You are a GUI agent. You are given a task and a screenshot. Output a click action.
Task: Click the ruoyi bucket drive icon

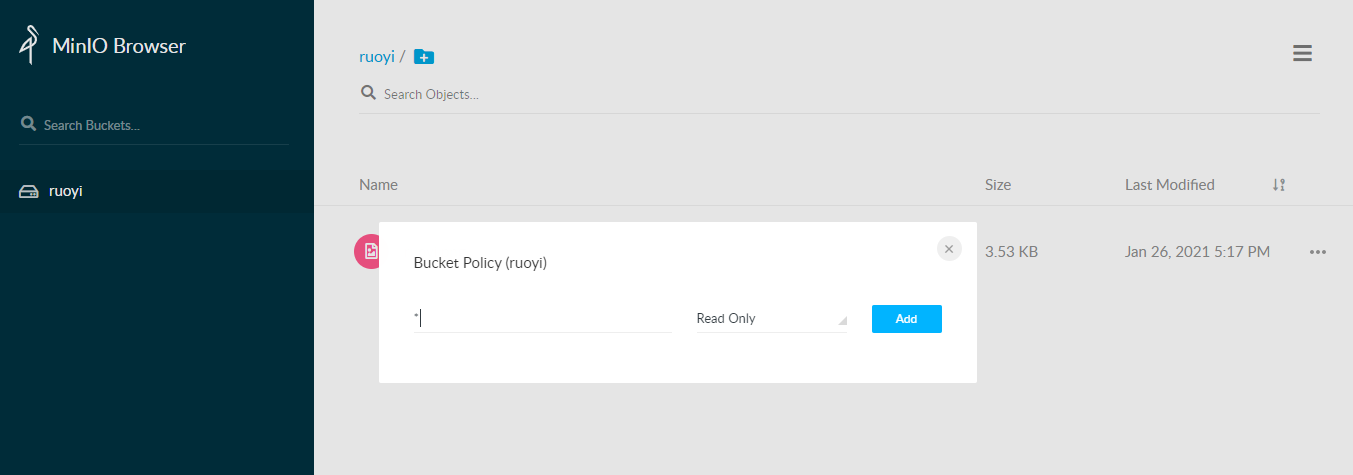point(29,191)
